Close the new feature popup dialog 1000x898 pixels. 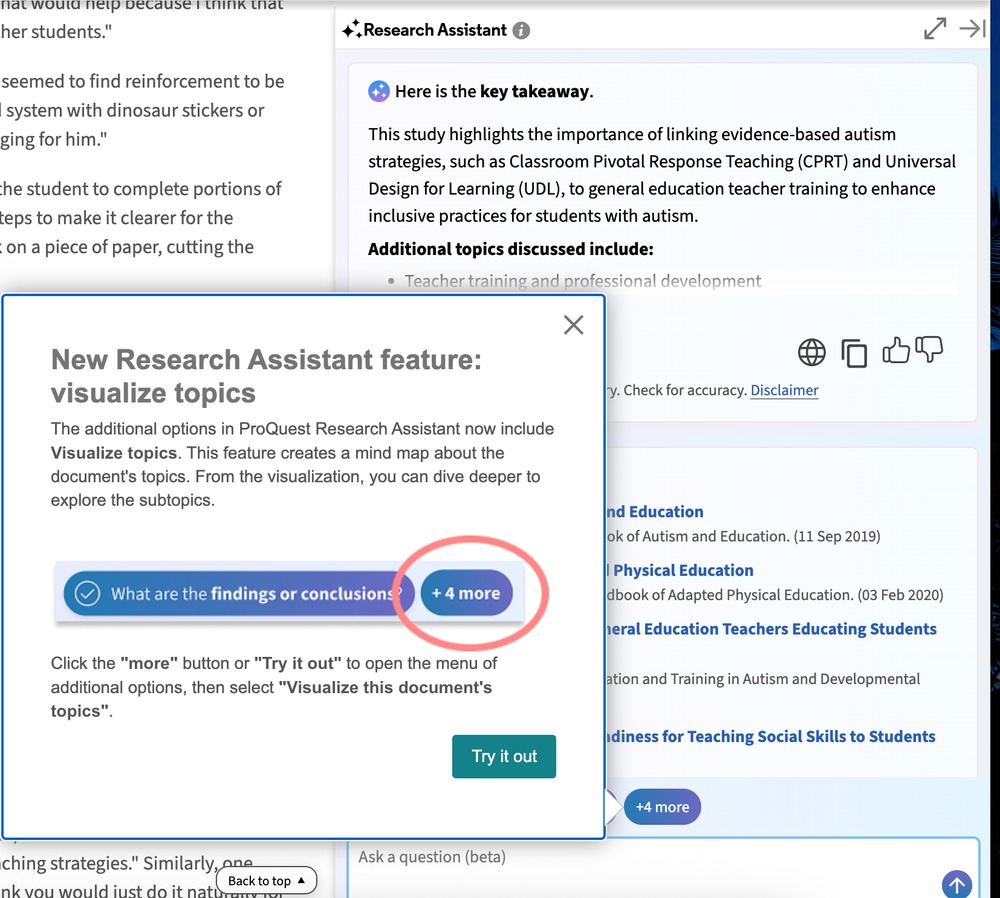click(573, 324)
